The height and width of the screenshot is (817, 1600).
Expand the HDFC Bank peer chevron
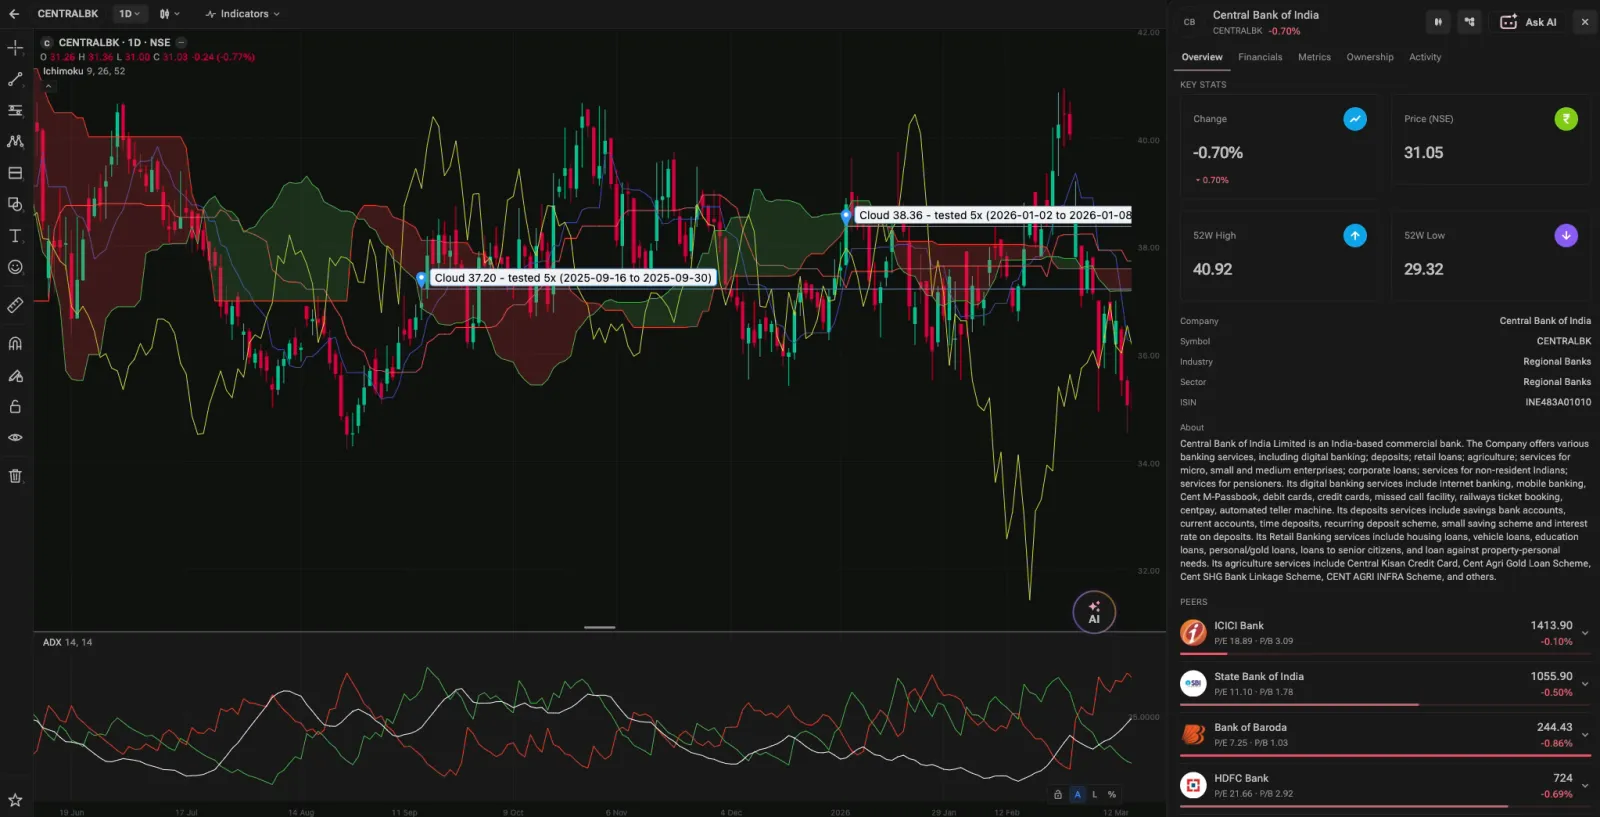point(1585,786)
